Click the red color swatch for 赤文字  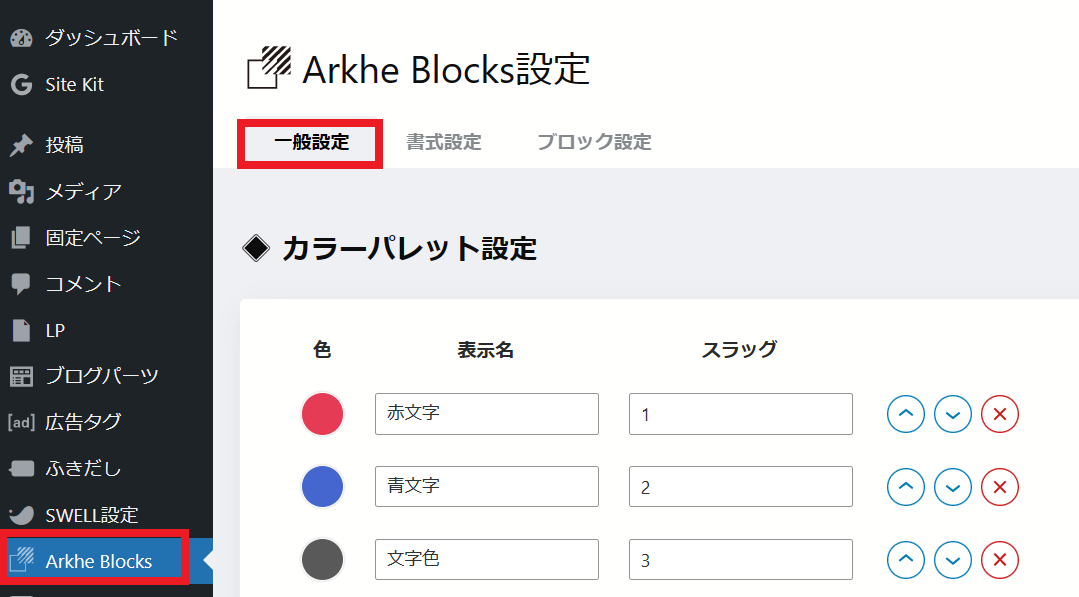(321, 413)
